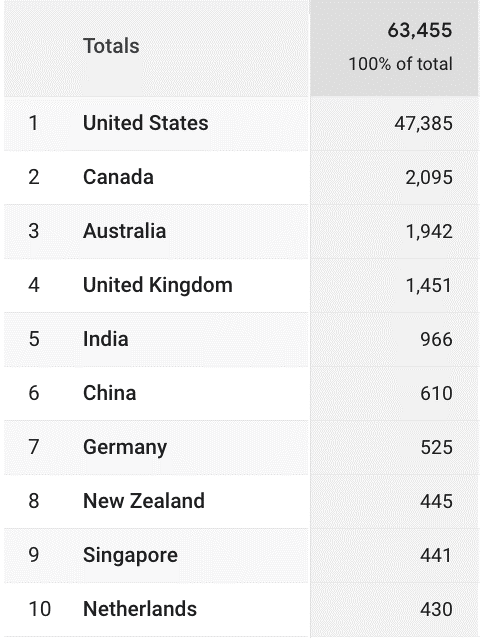This screenshot has width=480, height=638.
Task: Click the Totals row label
Action: click(x=111, y=46)
